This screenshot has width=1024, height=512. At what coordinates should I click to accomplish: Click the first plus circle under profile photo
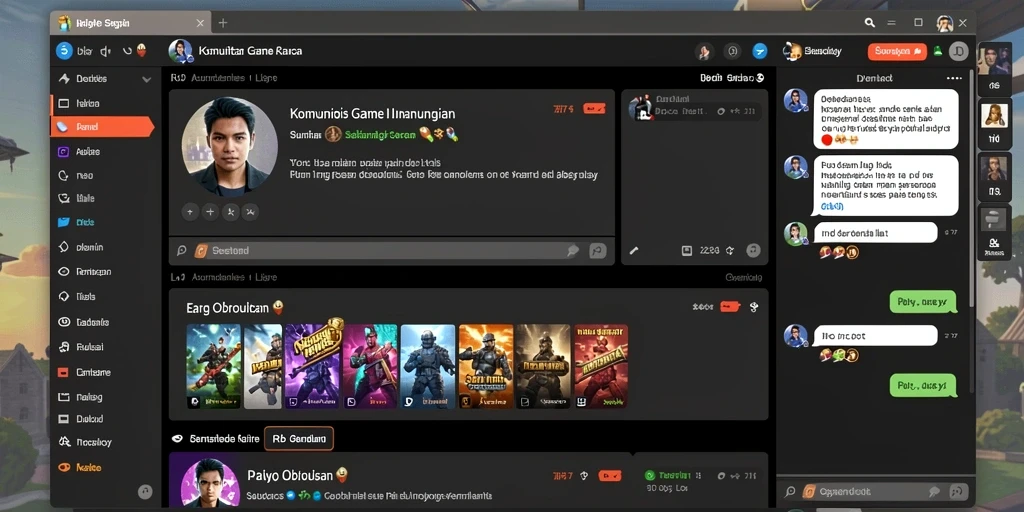coord(190,212)
